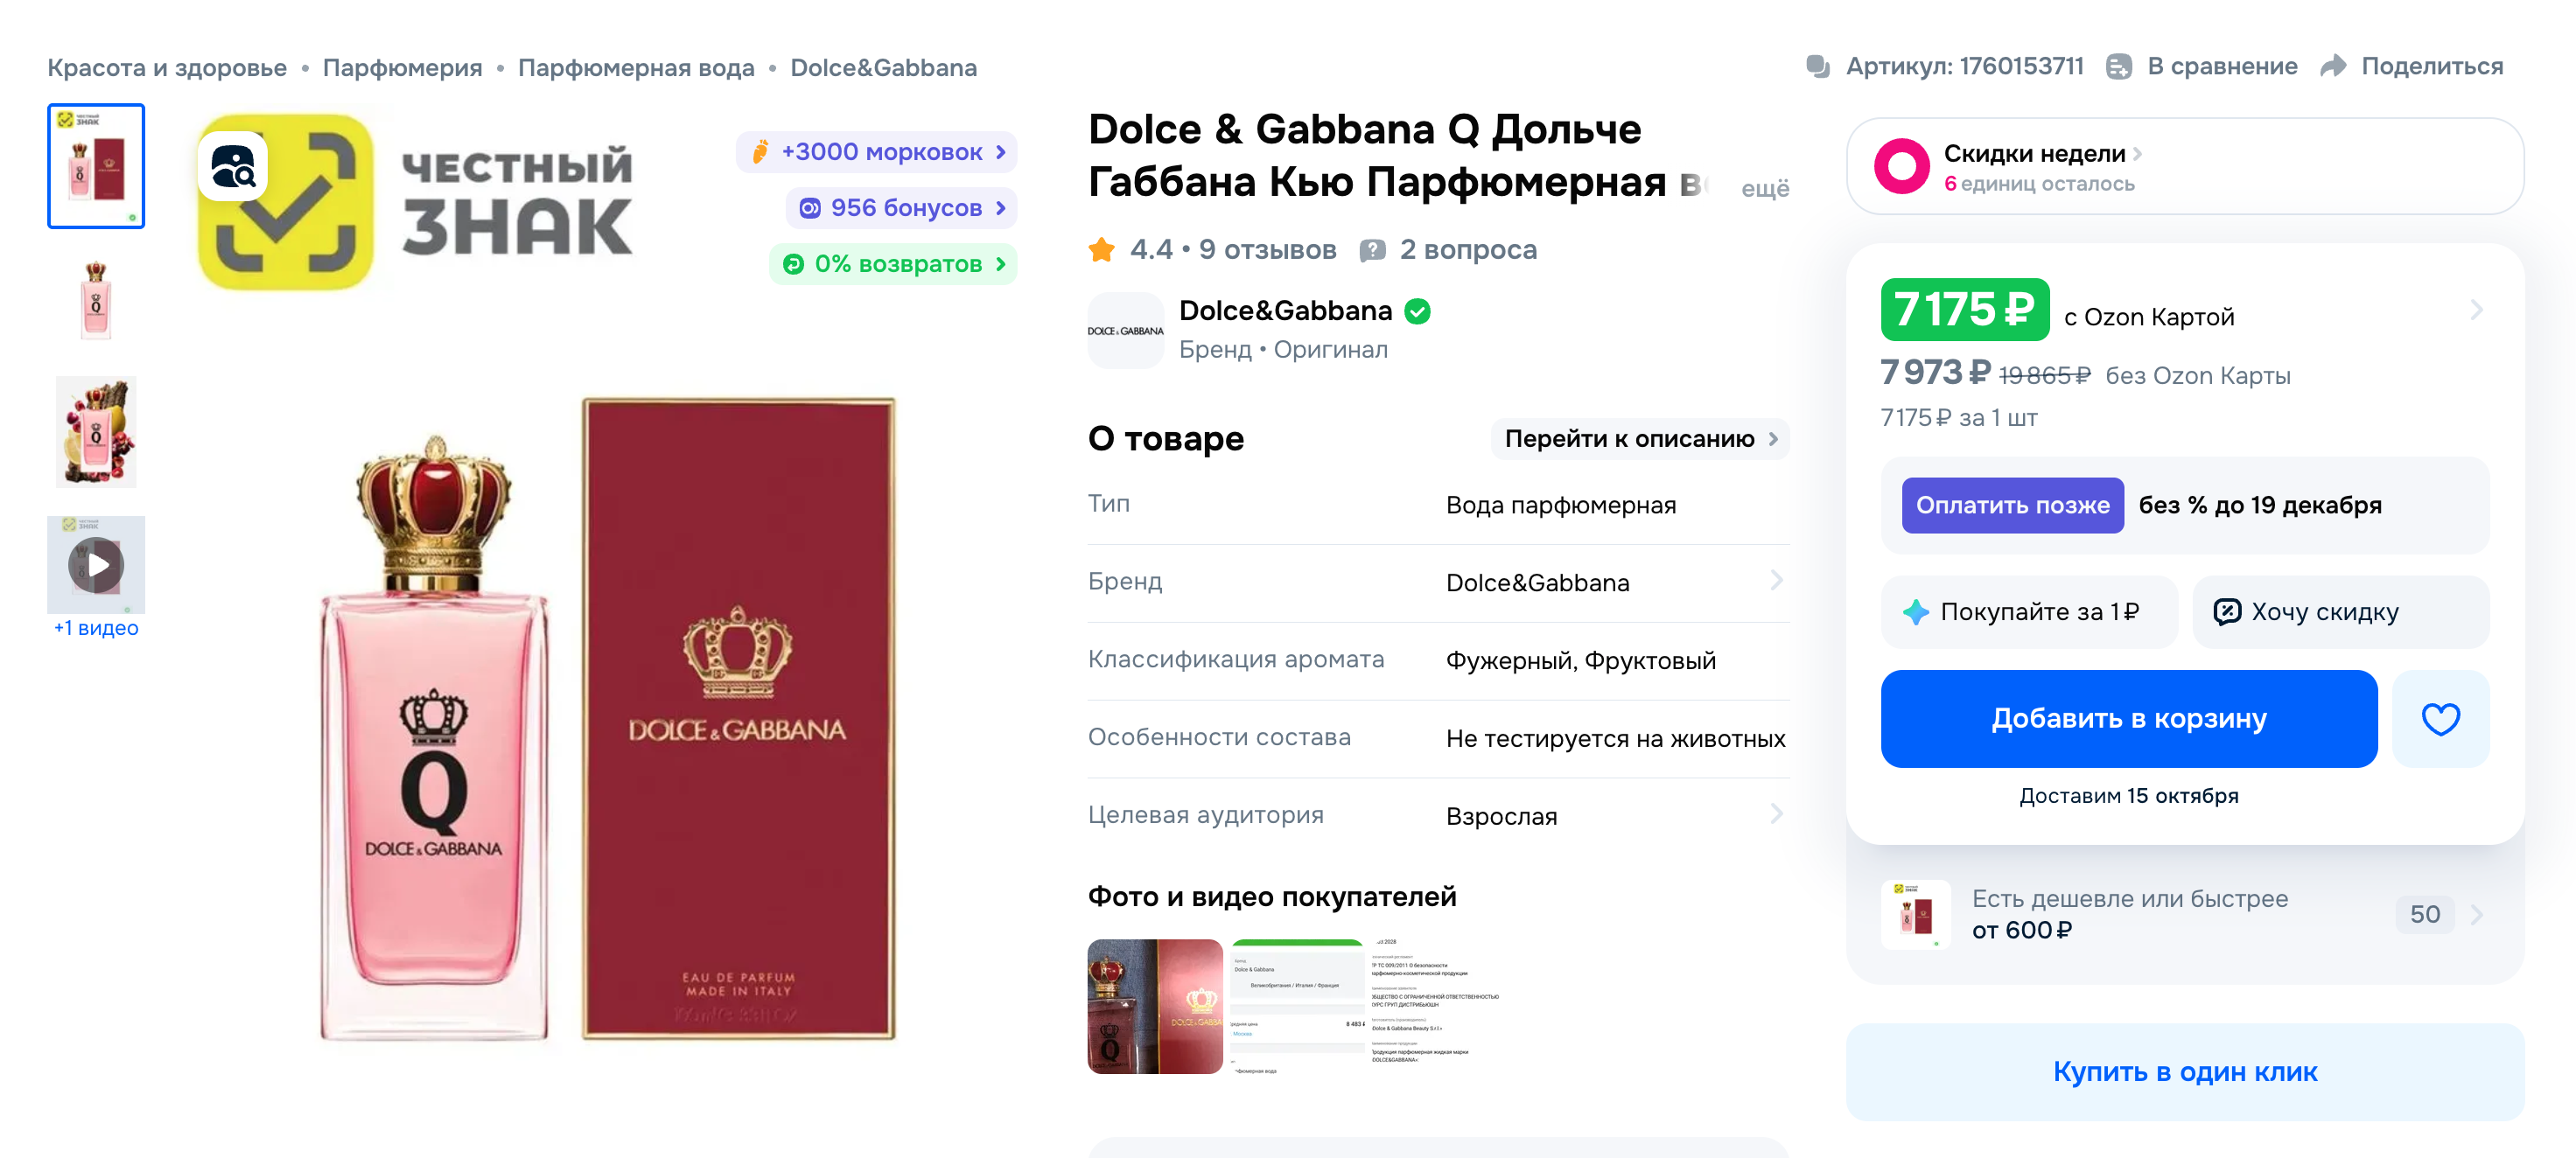Click the Оплатить позже button
Screen dimensions: 2576x1158
[x=2012, y=506]
